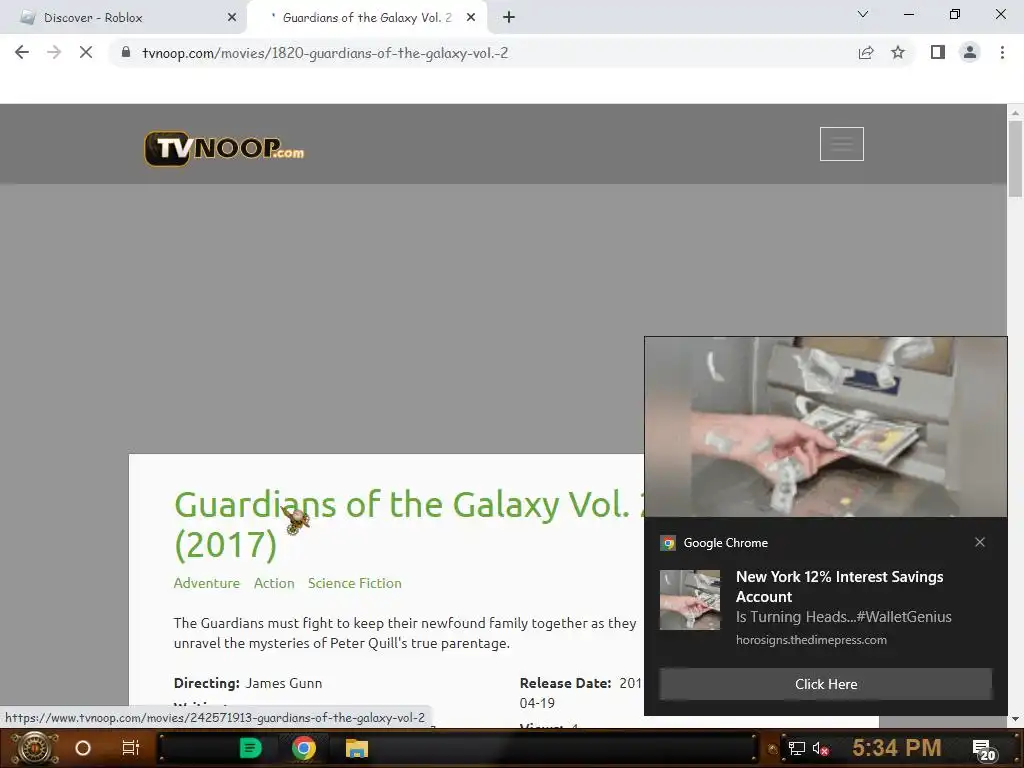Viewport: 1024px width, 768px height.
Task: Click the Click Here notification button
Action: click(825, 684)
